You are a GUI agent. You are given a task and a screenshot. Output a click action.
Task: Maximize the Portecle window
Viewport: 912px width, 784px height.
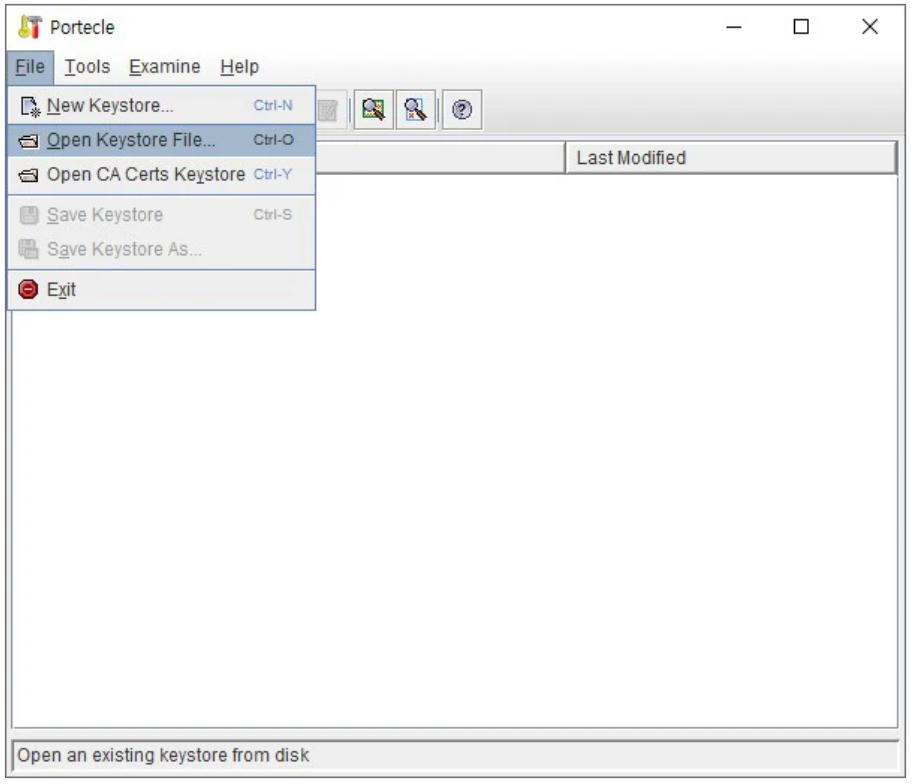point(801,27)
